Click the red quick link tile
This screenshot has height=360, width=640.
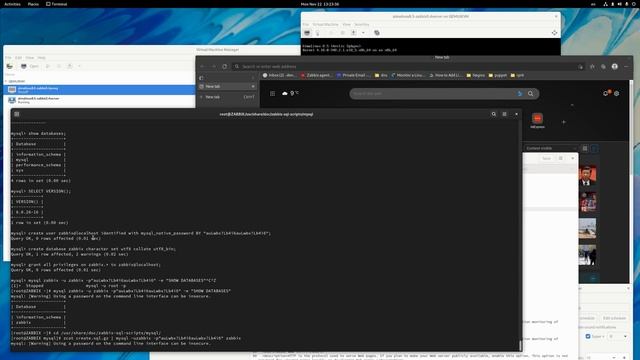point(538,118)
